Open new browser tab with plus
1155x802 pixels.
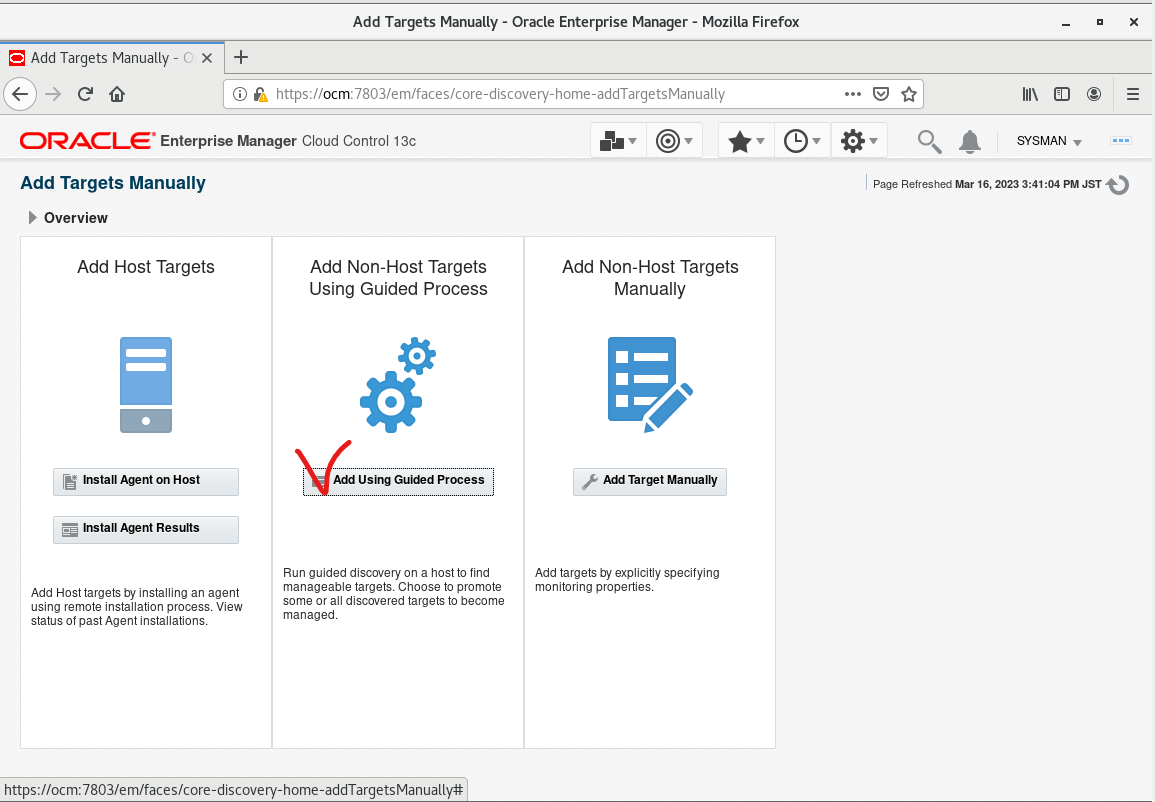point(241,57)
